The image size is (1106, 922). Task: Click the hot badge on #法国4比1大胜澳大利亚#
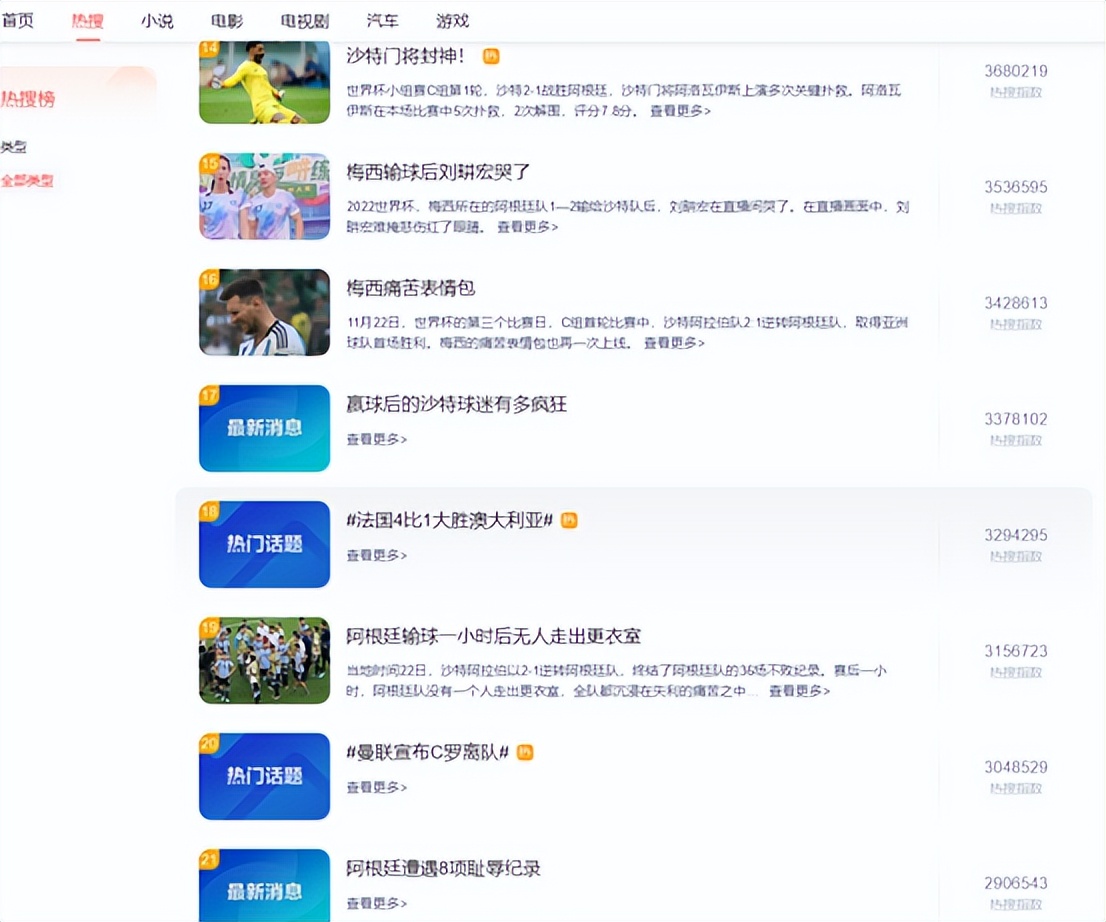pyautogui.click(x=568, y=520)
